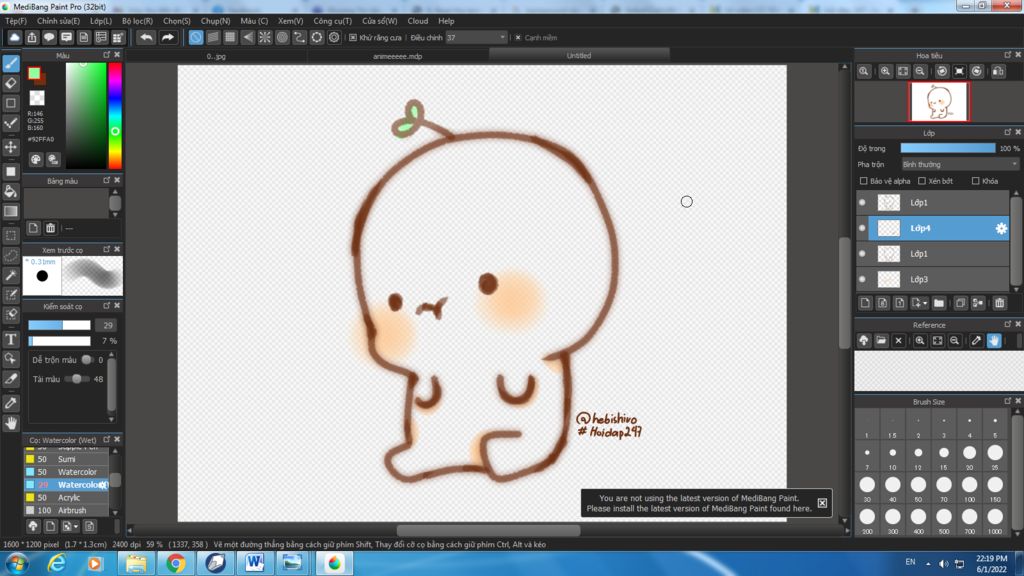This screenshot has height=576, width=1024.
Task: Select the Text tool
Action: pos(11,339)
